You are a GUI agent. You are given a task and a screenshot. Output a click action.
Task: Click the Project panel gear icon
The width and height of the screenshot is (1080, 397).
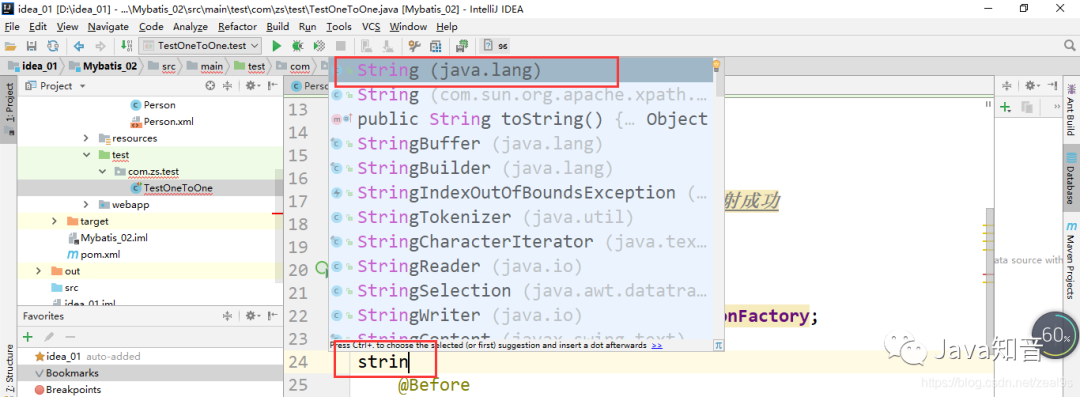[251, 85]
